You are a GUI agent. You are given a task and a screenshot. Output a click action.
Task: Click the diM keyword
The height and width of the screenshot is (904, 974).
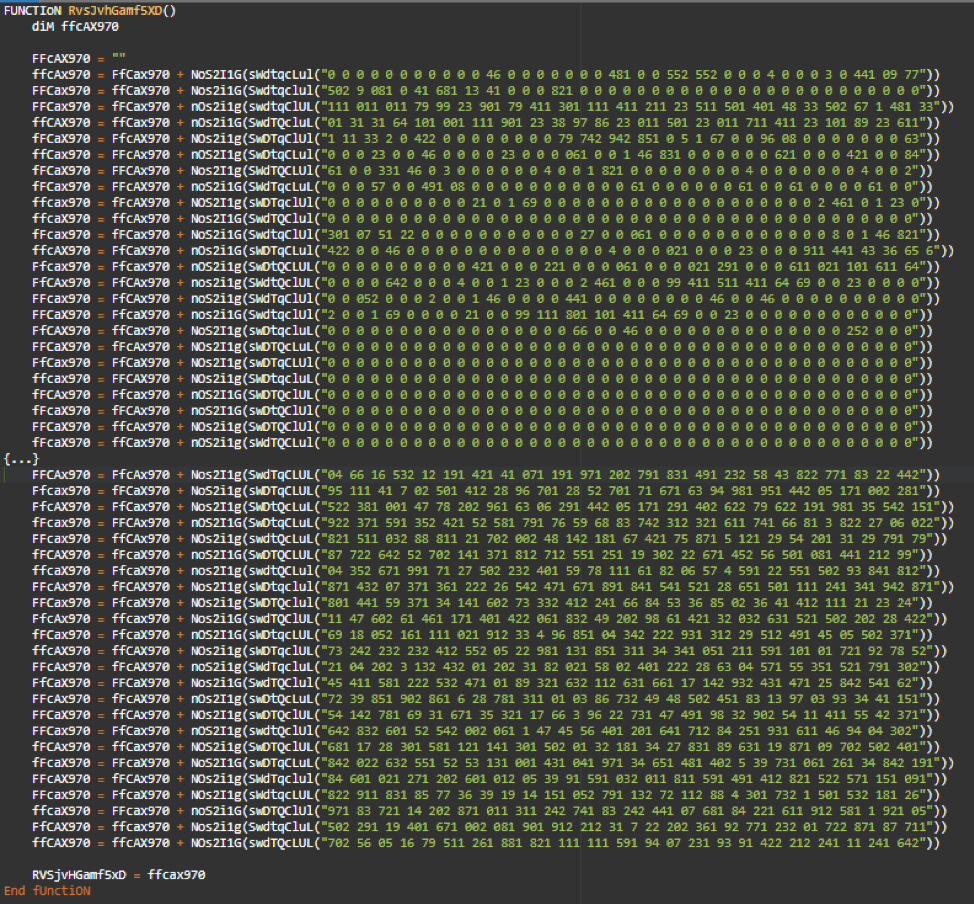43,26
